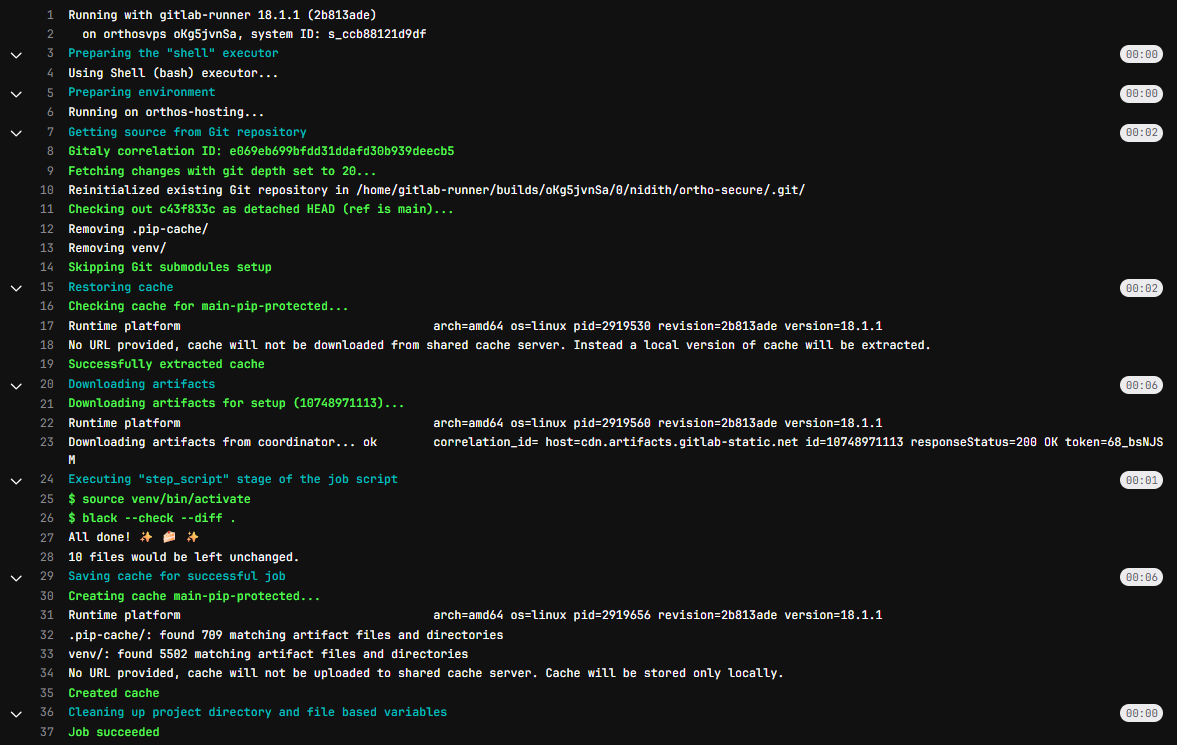The image size is (1177, 745).
Task: Open line number 11 link
Action: 47,209
